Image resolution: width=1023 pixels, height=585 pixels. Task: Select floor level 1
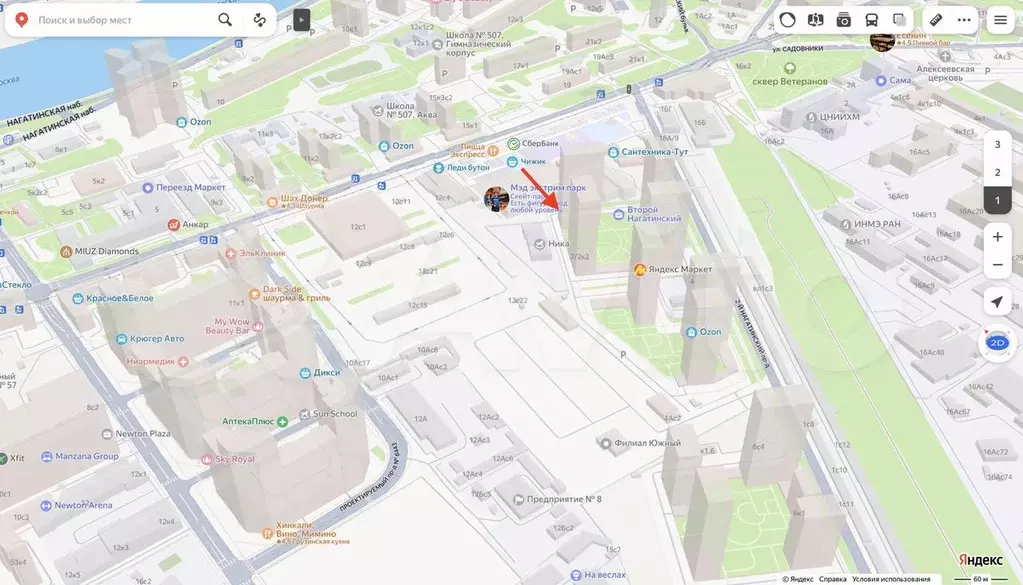tap(998, 200)
